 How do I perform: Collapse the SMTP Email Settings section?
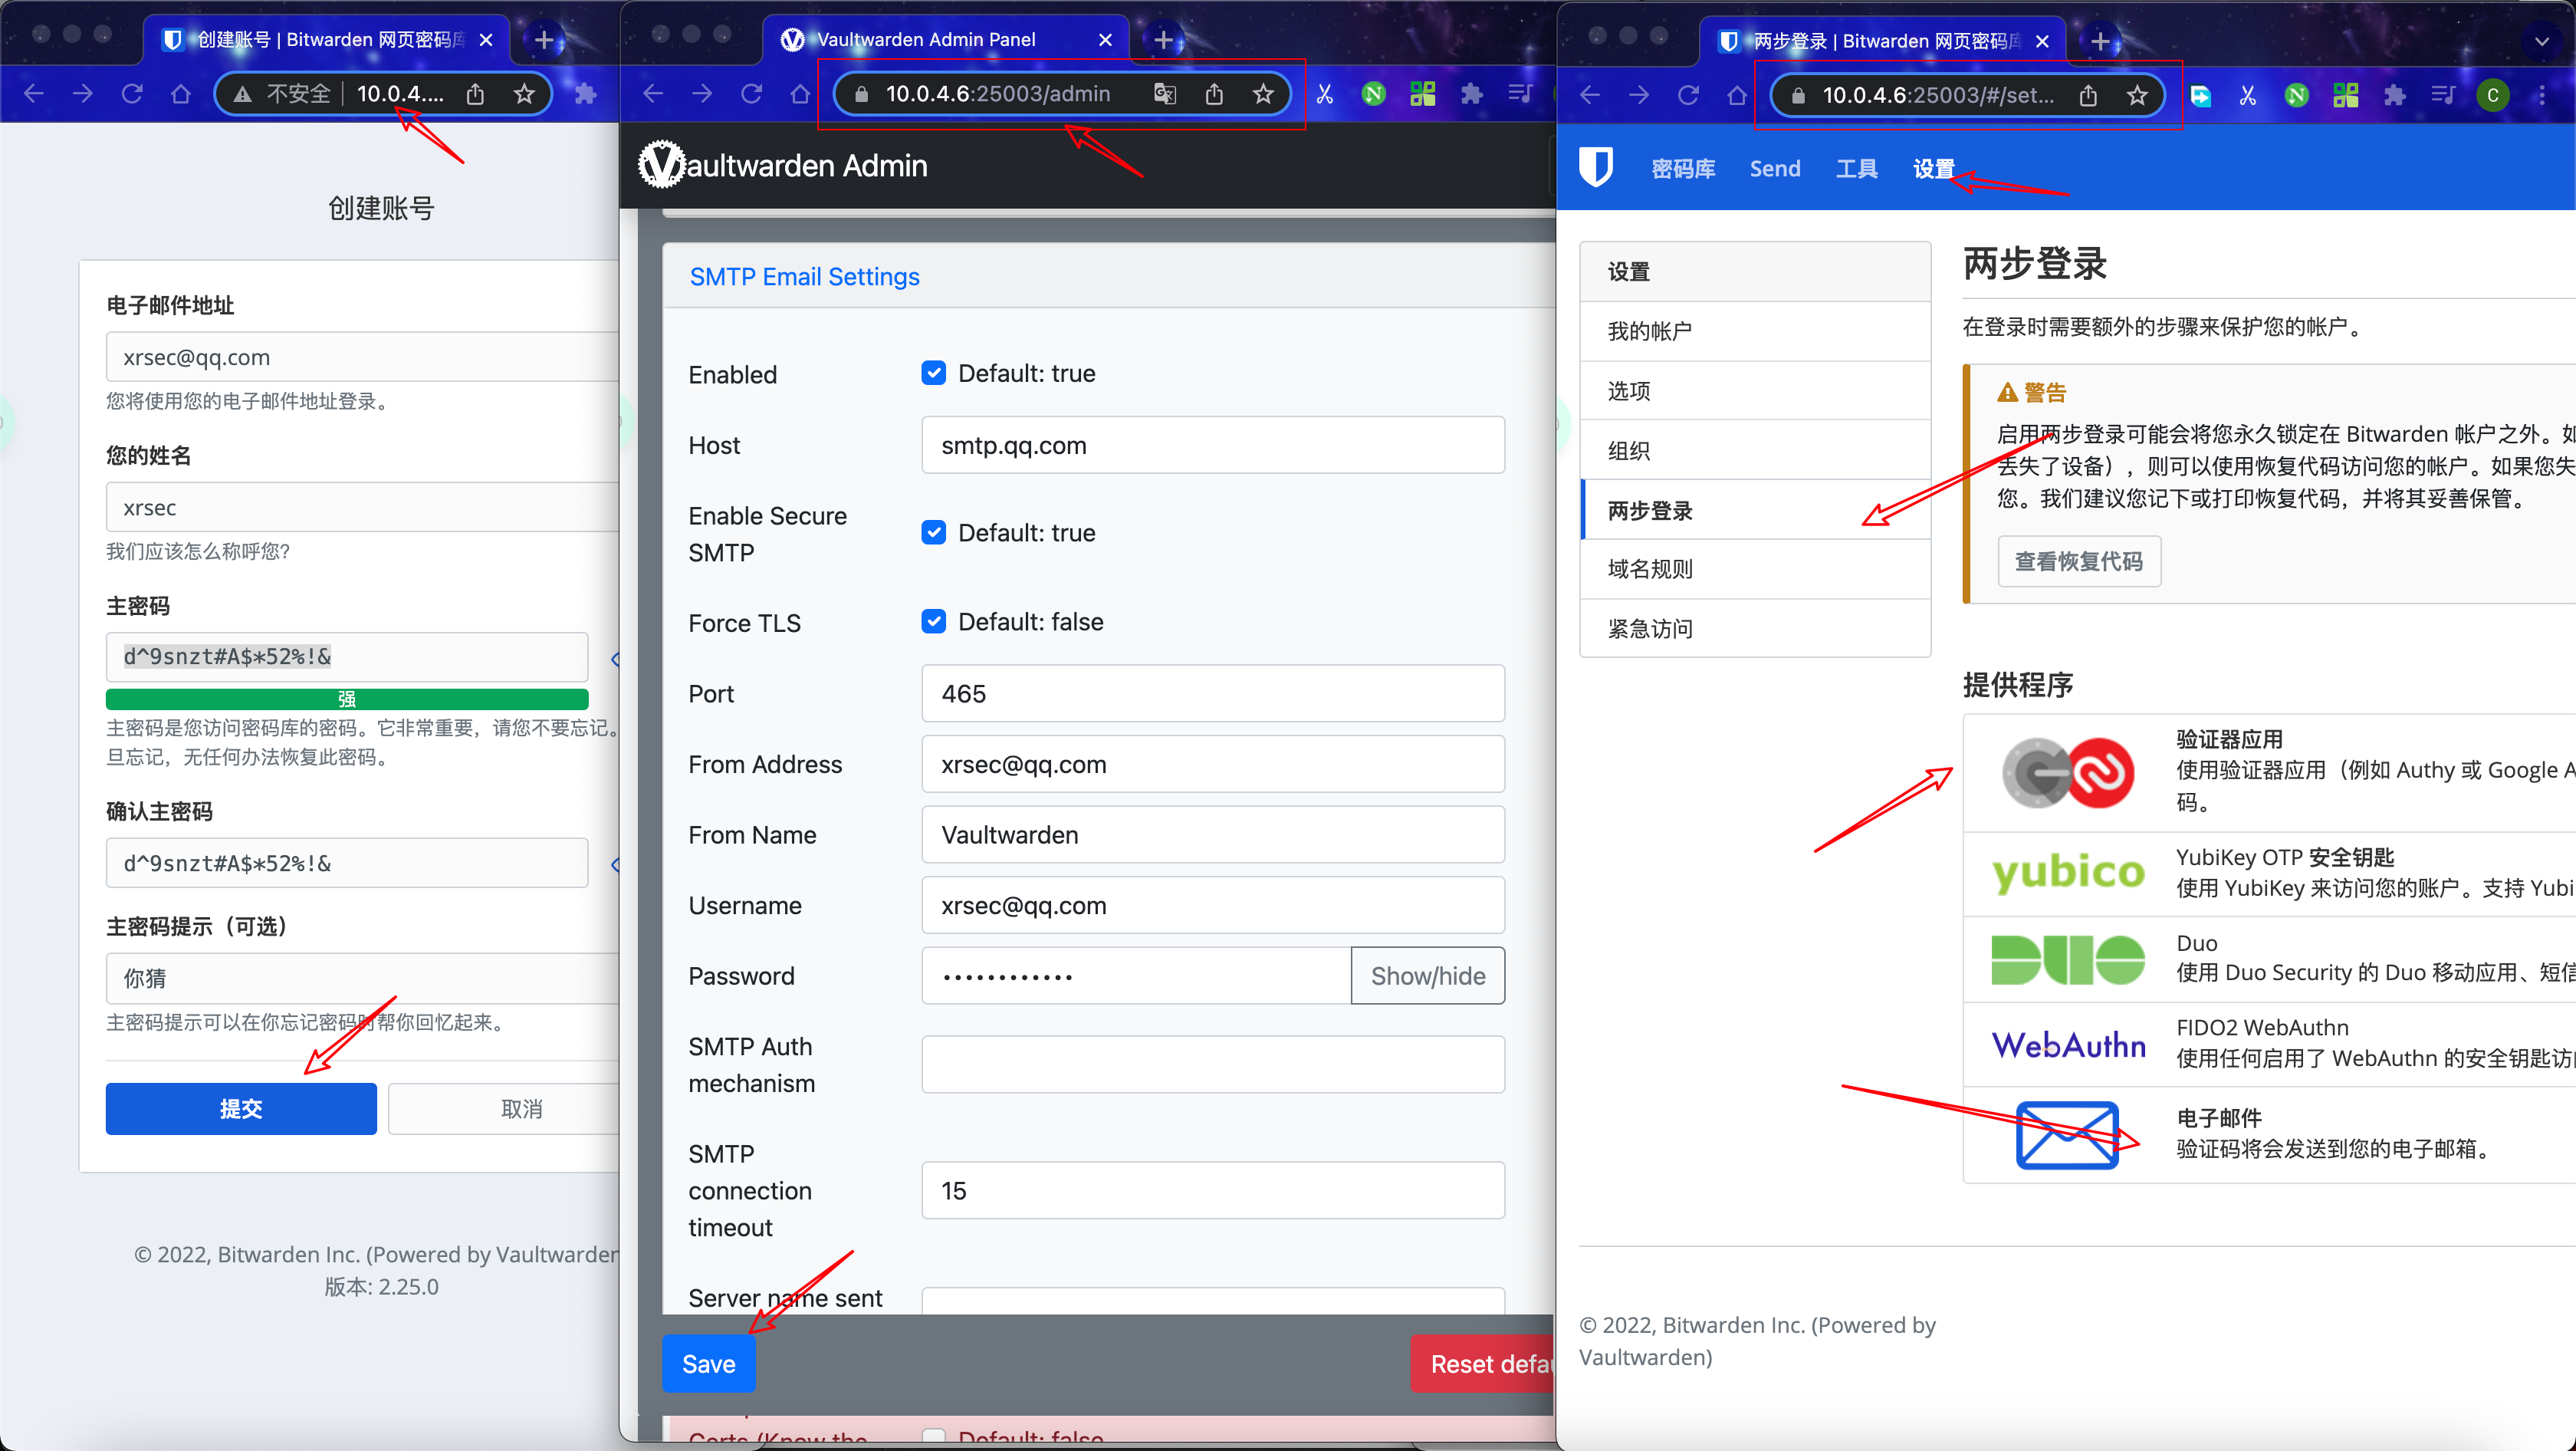(x=804, y=276)
